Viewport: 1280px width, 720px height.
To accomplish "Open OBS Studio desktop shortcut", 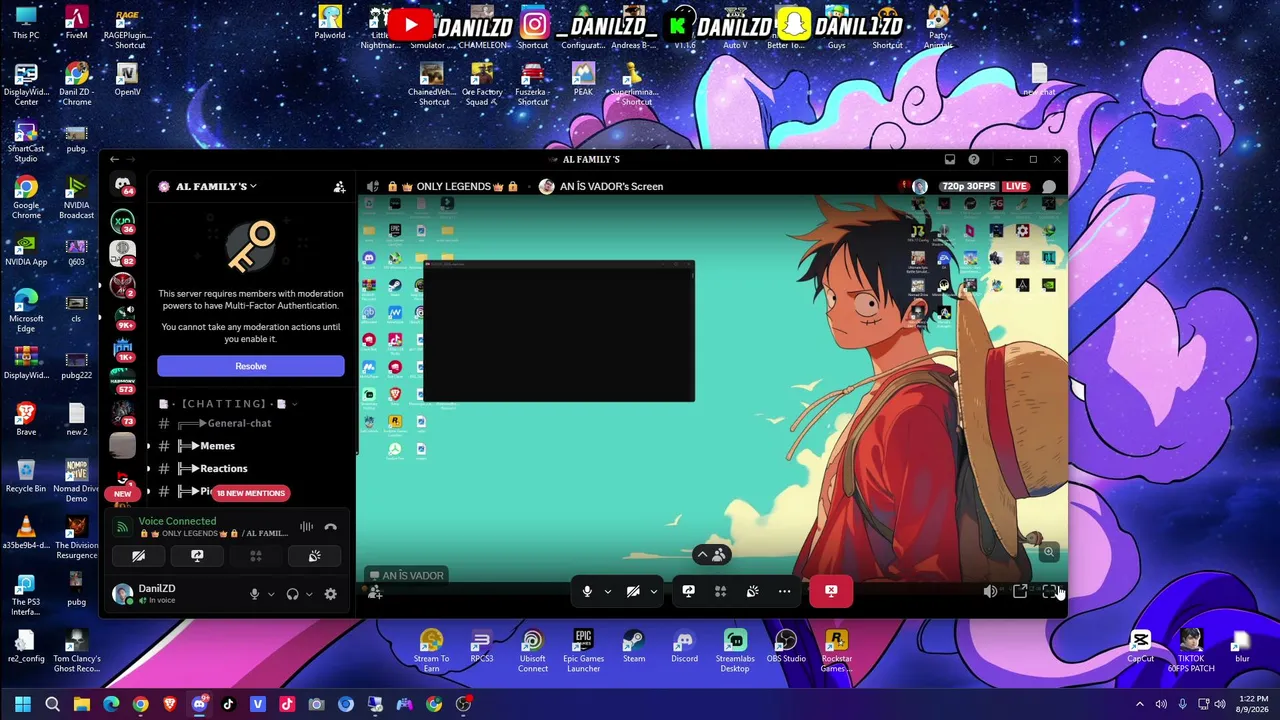I will [786, 646].
